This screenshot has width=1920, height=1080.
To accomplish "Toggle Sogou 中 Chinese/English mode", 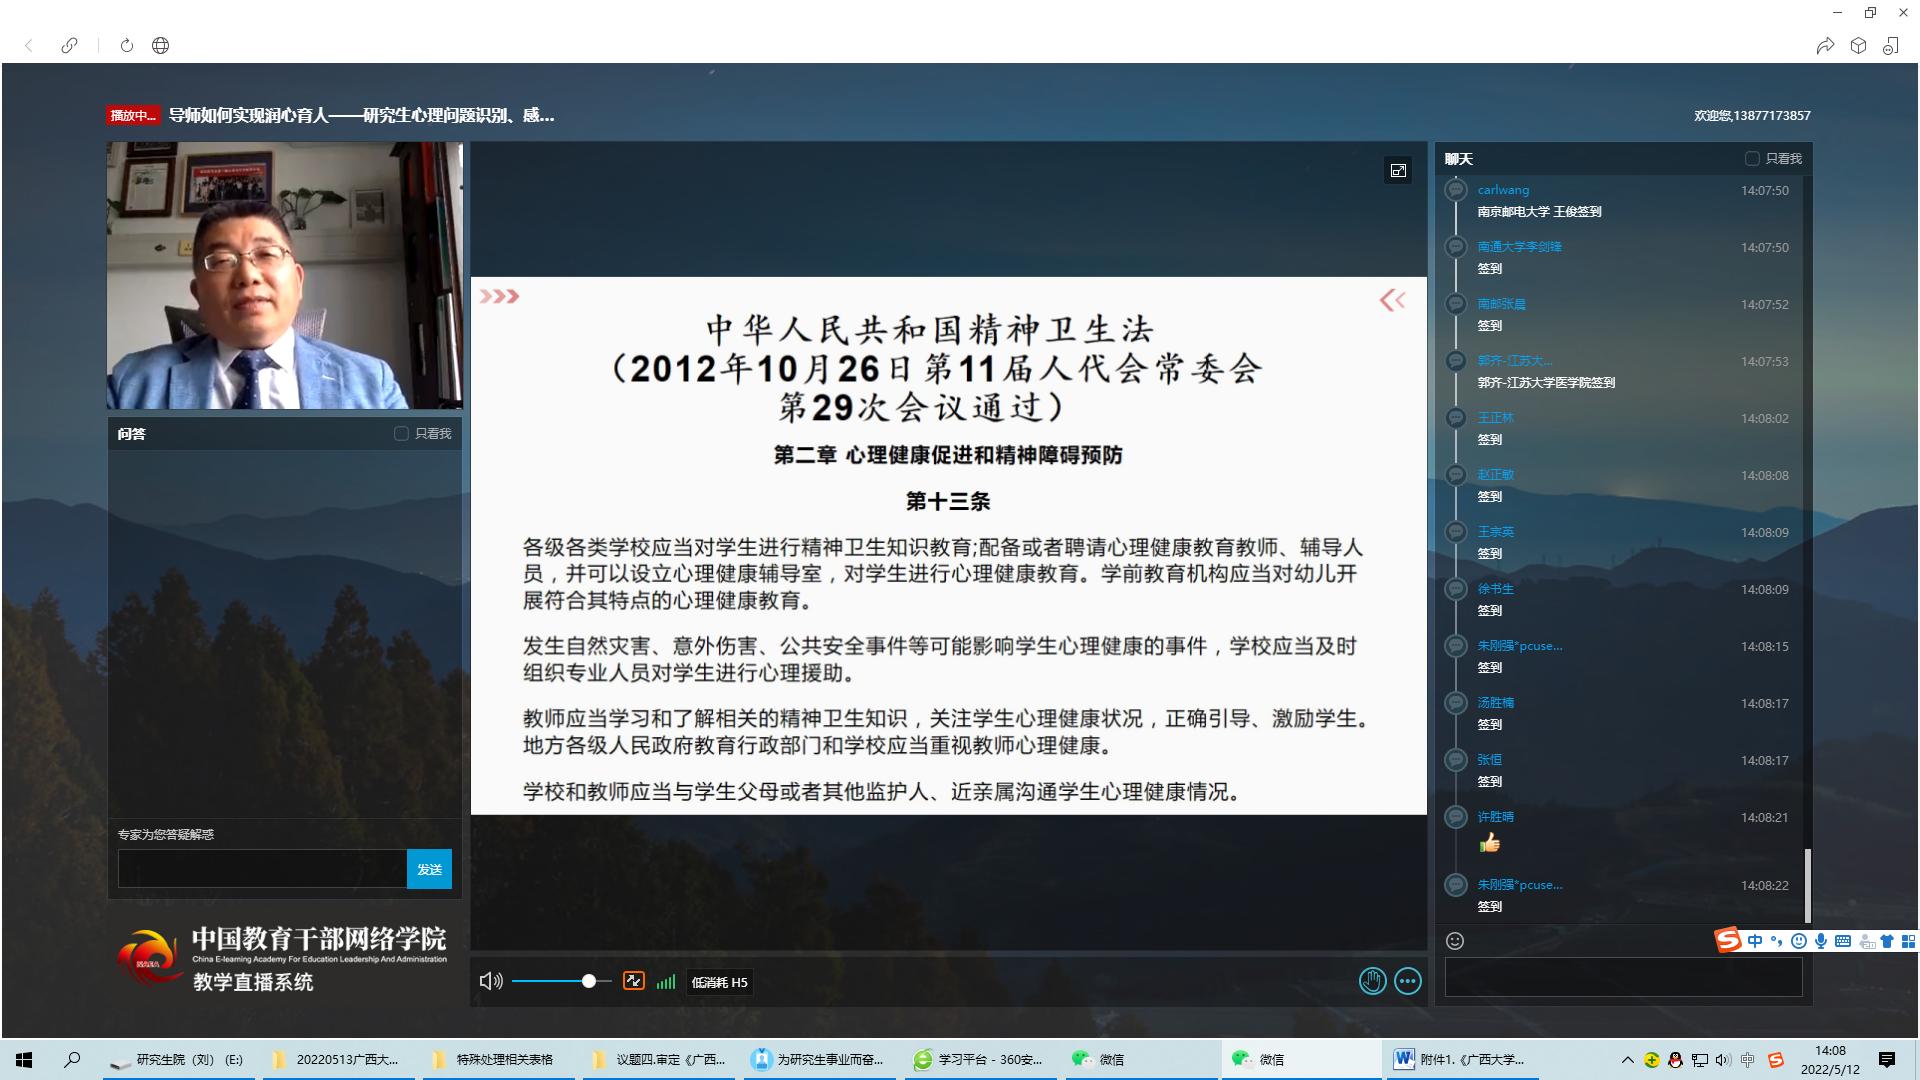I will coord(1755,941).
